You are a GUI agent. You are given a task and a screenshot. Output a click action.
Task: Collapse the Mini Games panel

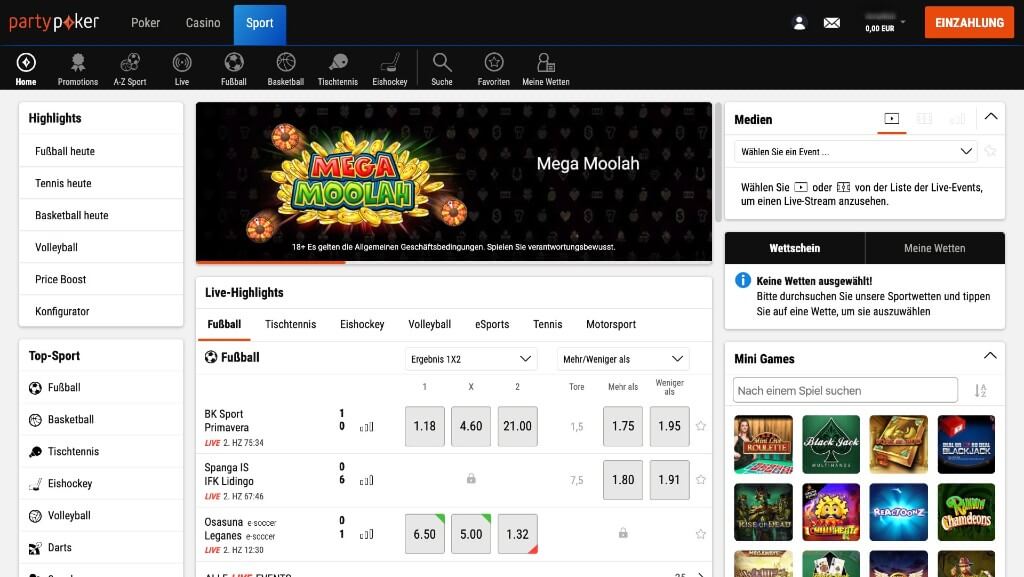990,356
